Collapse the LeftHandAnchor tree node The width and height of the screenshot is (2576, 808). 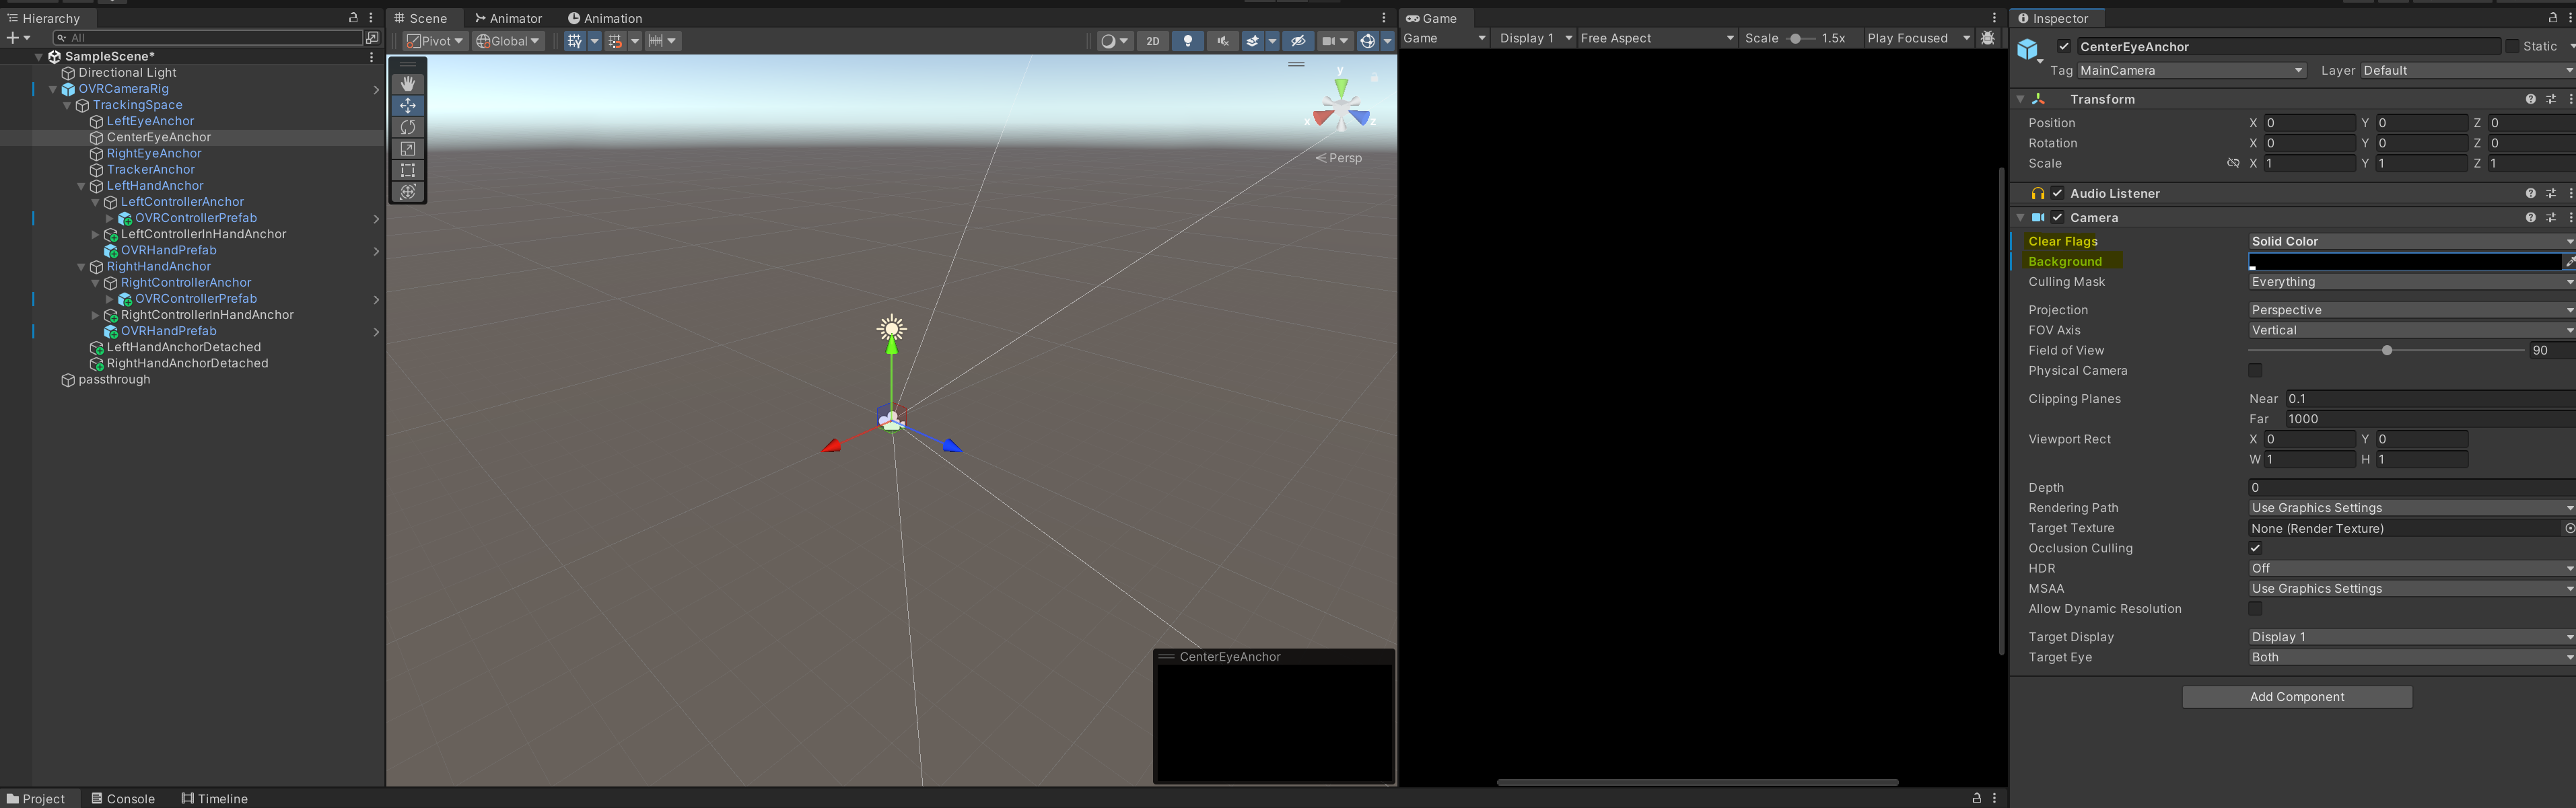pyautogui.click(x=81, y=186)
